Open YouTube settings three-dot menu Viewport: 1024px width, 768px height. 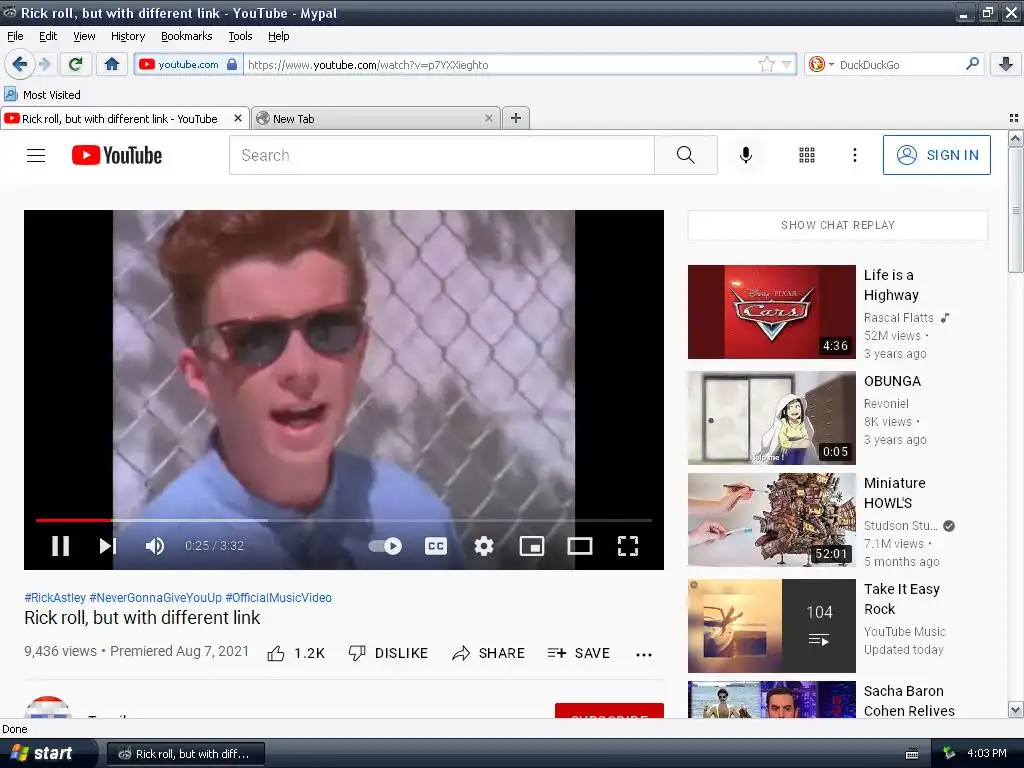(x=854, y=155)
